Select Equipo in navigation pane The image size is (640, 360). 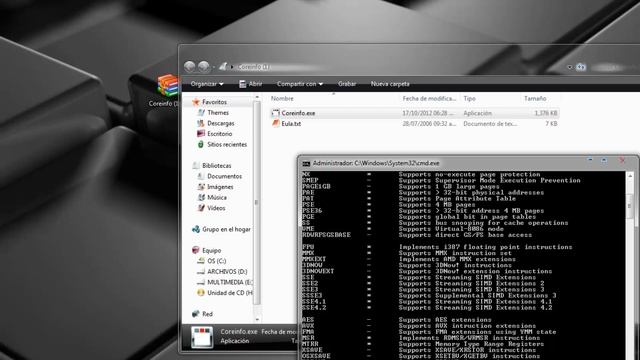click(x=211, y=251)
